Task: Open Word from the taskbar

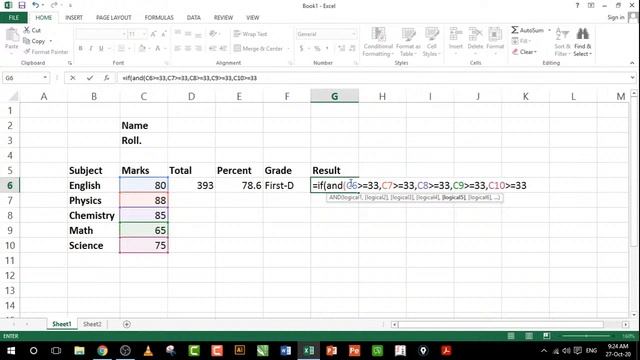Action: (x=286, y=351)
